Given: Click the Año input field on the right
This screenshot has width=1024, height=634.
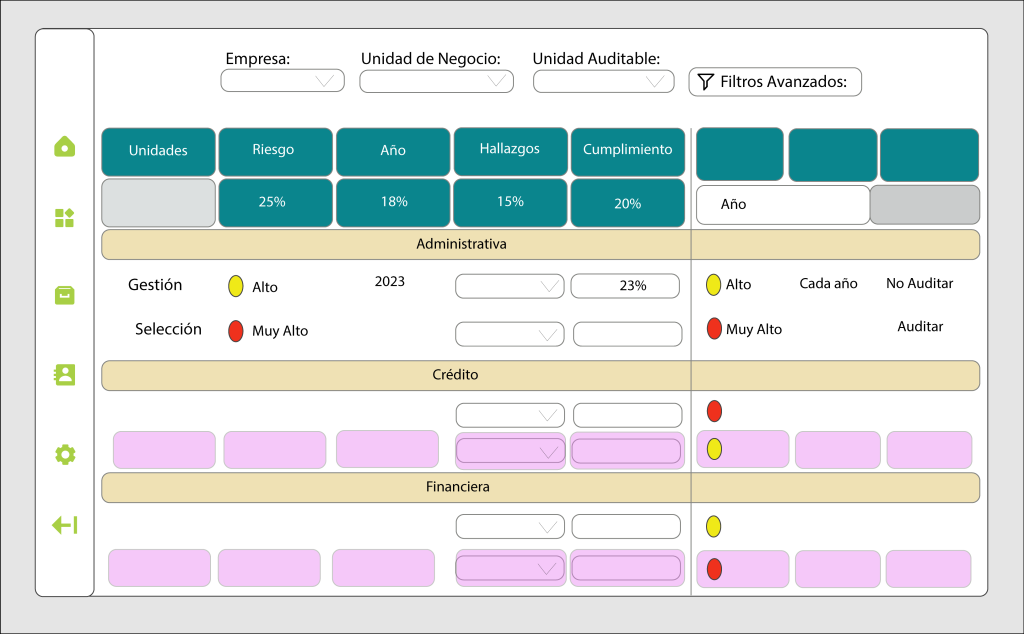Looking at the screenshot, I should tap(783, 205).
